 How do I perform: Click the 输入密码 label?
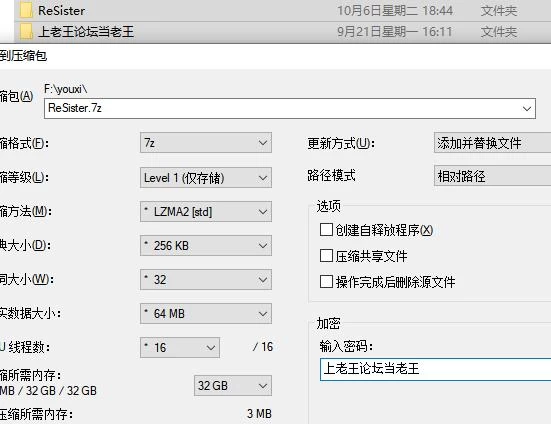(x=346, y=346)
